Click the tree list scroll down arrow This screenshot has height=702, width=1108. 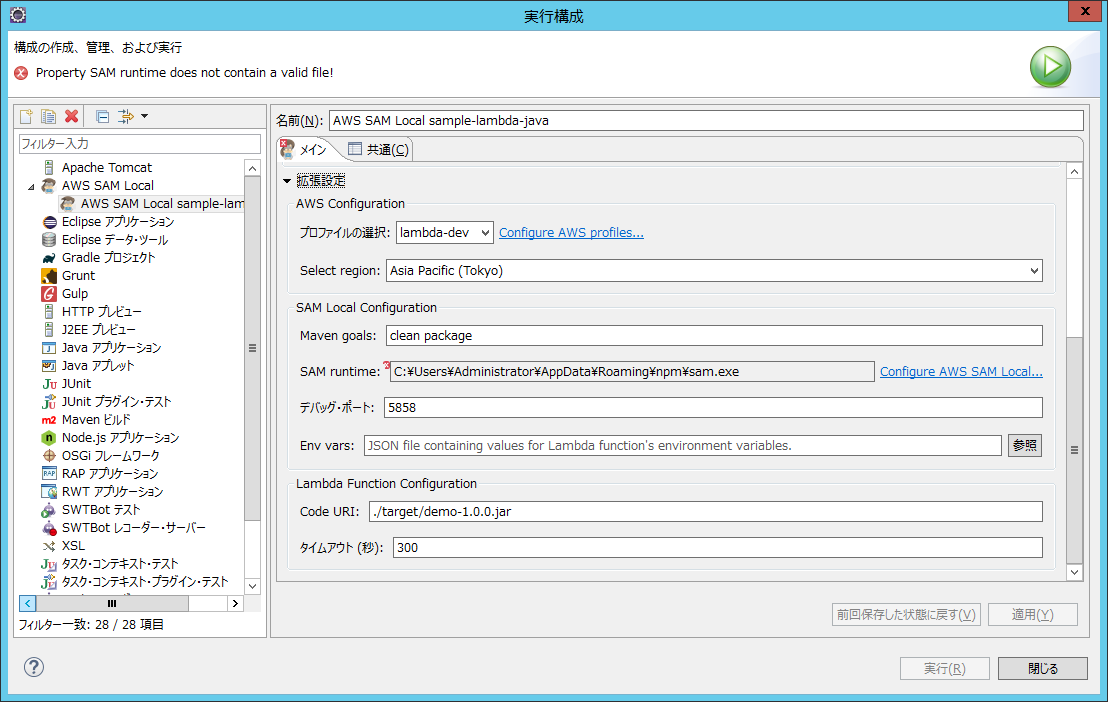click(x=252, y=586)
